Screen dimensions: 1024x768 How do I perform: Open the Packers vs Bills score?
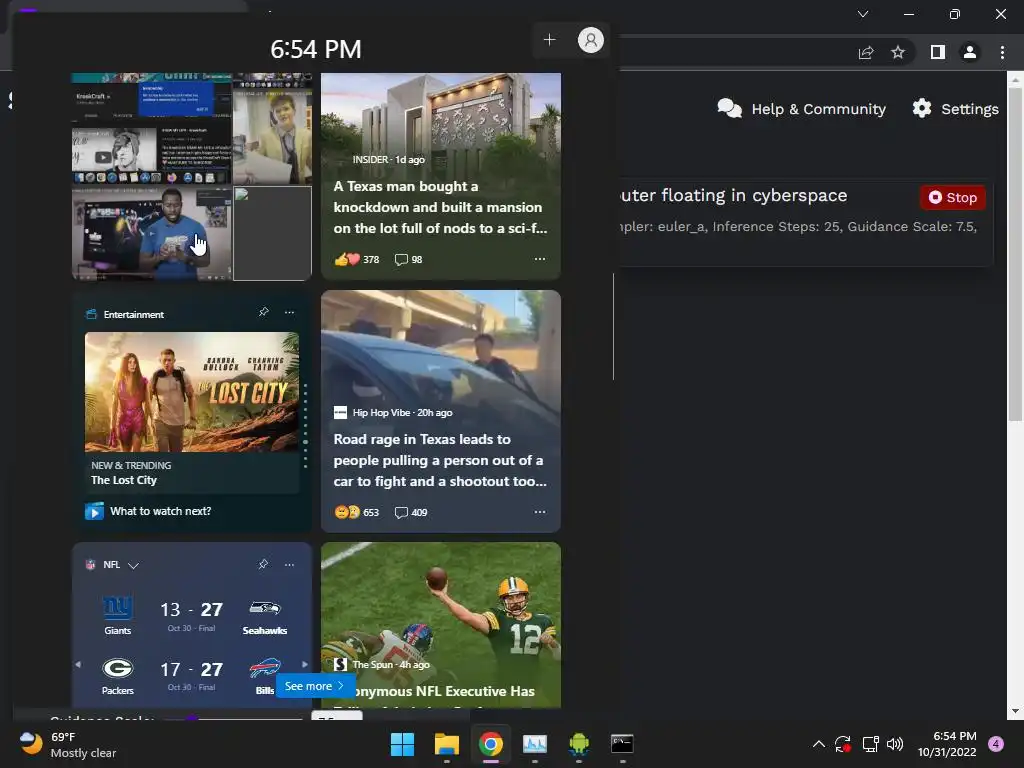coord(191,675)
